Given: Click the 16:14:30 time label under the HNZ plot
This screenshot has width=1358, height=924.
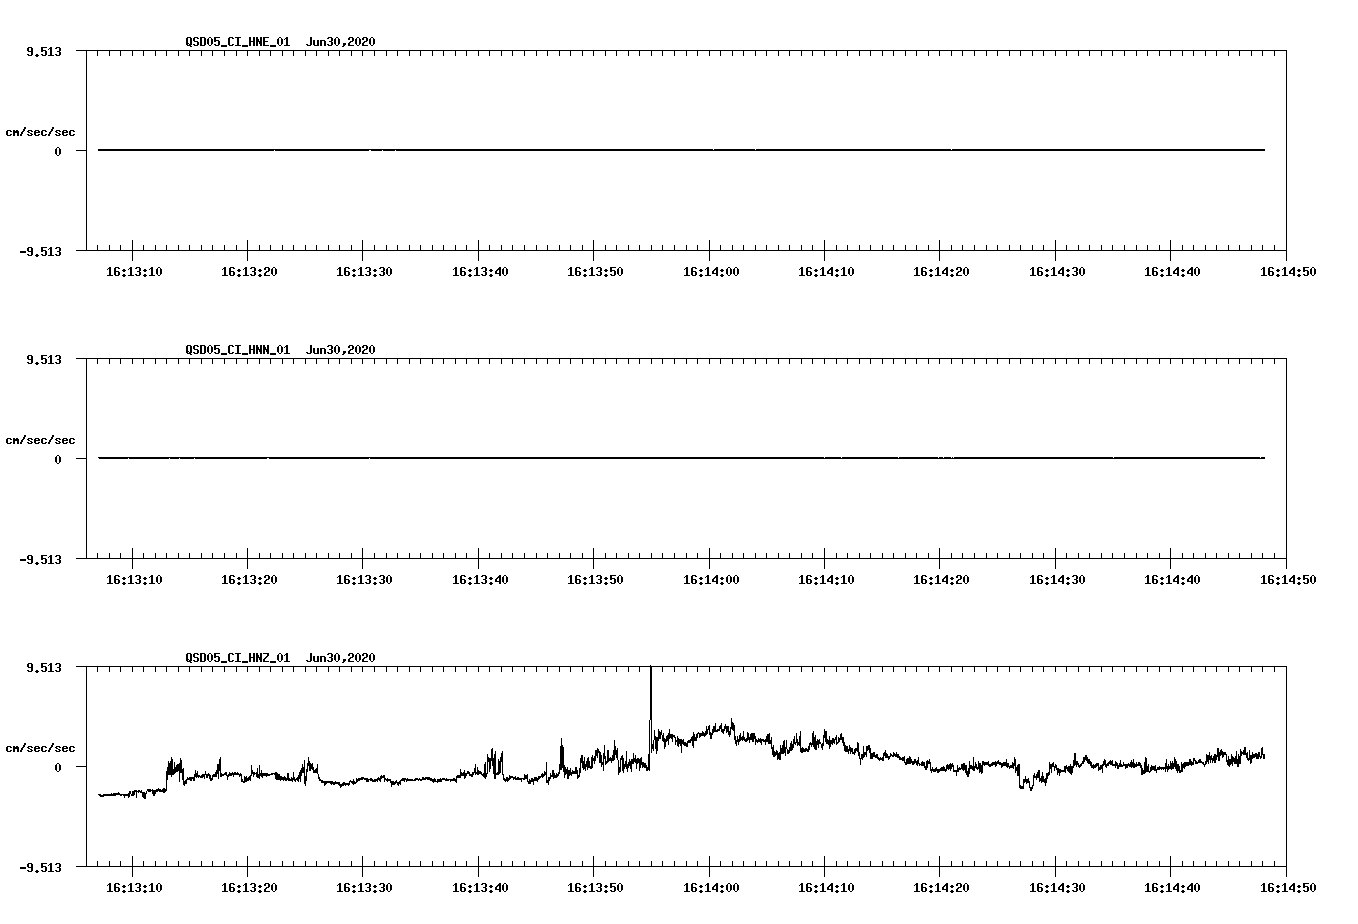Looking at the screenshot, I should [1057, 887].
